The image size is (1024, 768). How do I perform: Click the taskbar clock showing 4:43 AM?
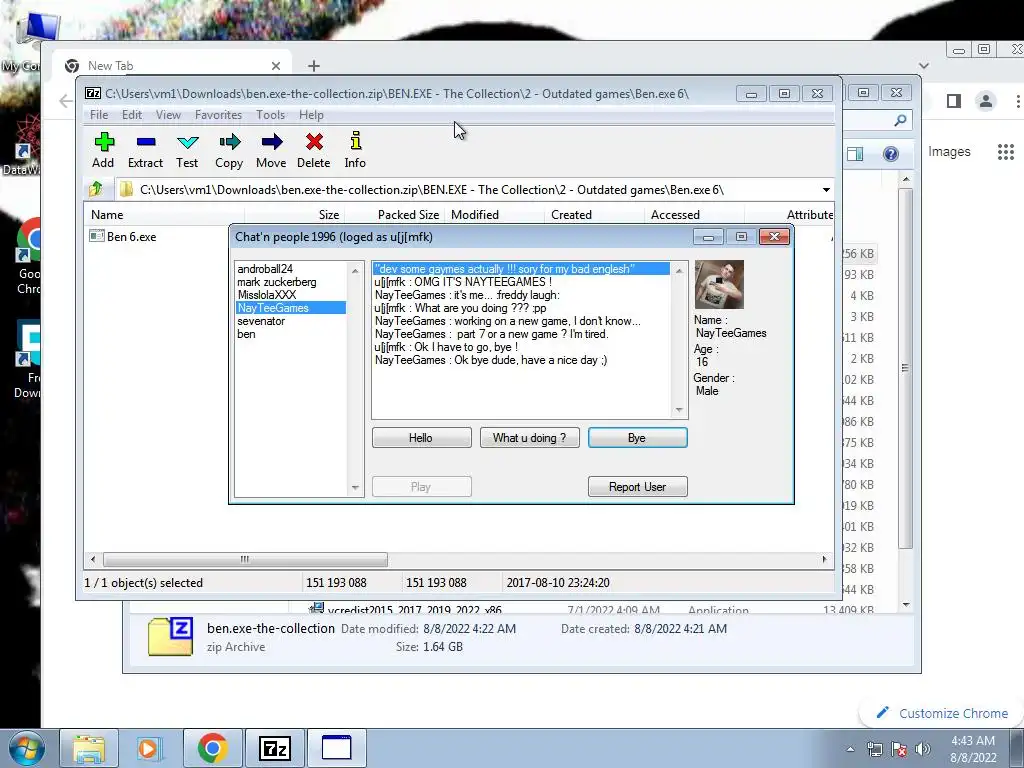[x=973, y=748]
